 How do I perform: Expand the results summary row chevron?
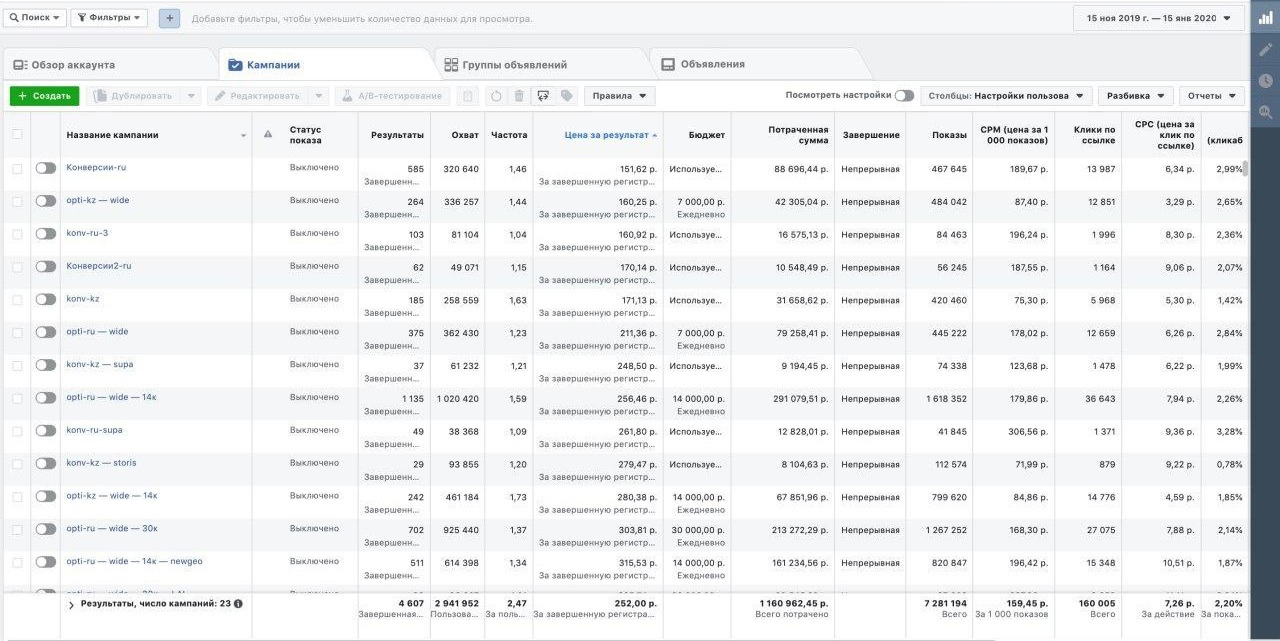(71, 605)
